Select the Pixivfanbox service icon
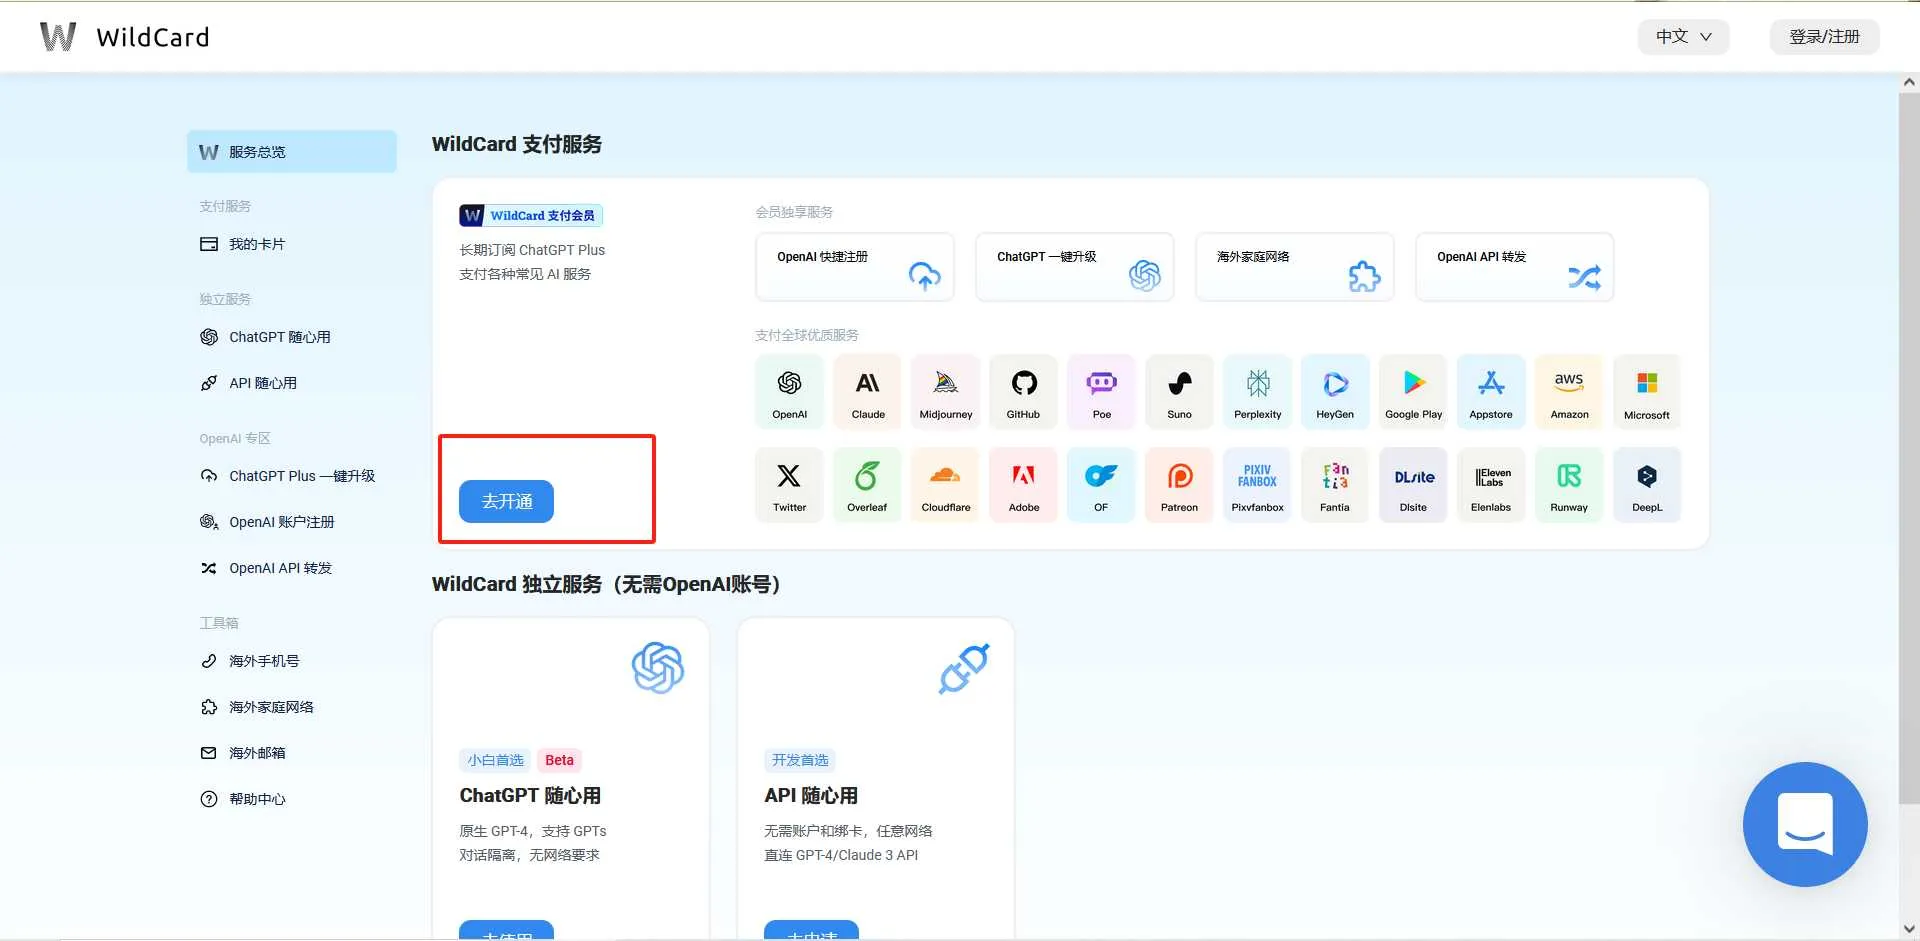 [x=1257, y=485]
